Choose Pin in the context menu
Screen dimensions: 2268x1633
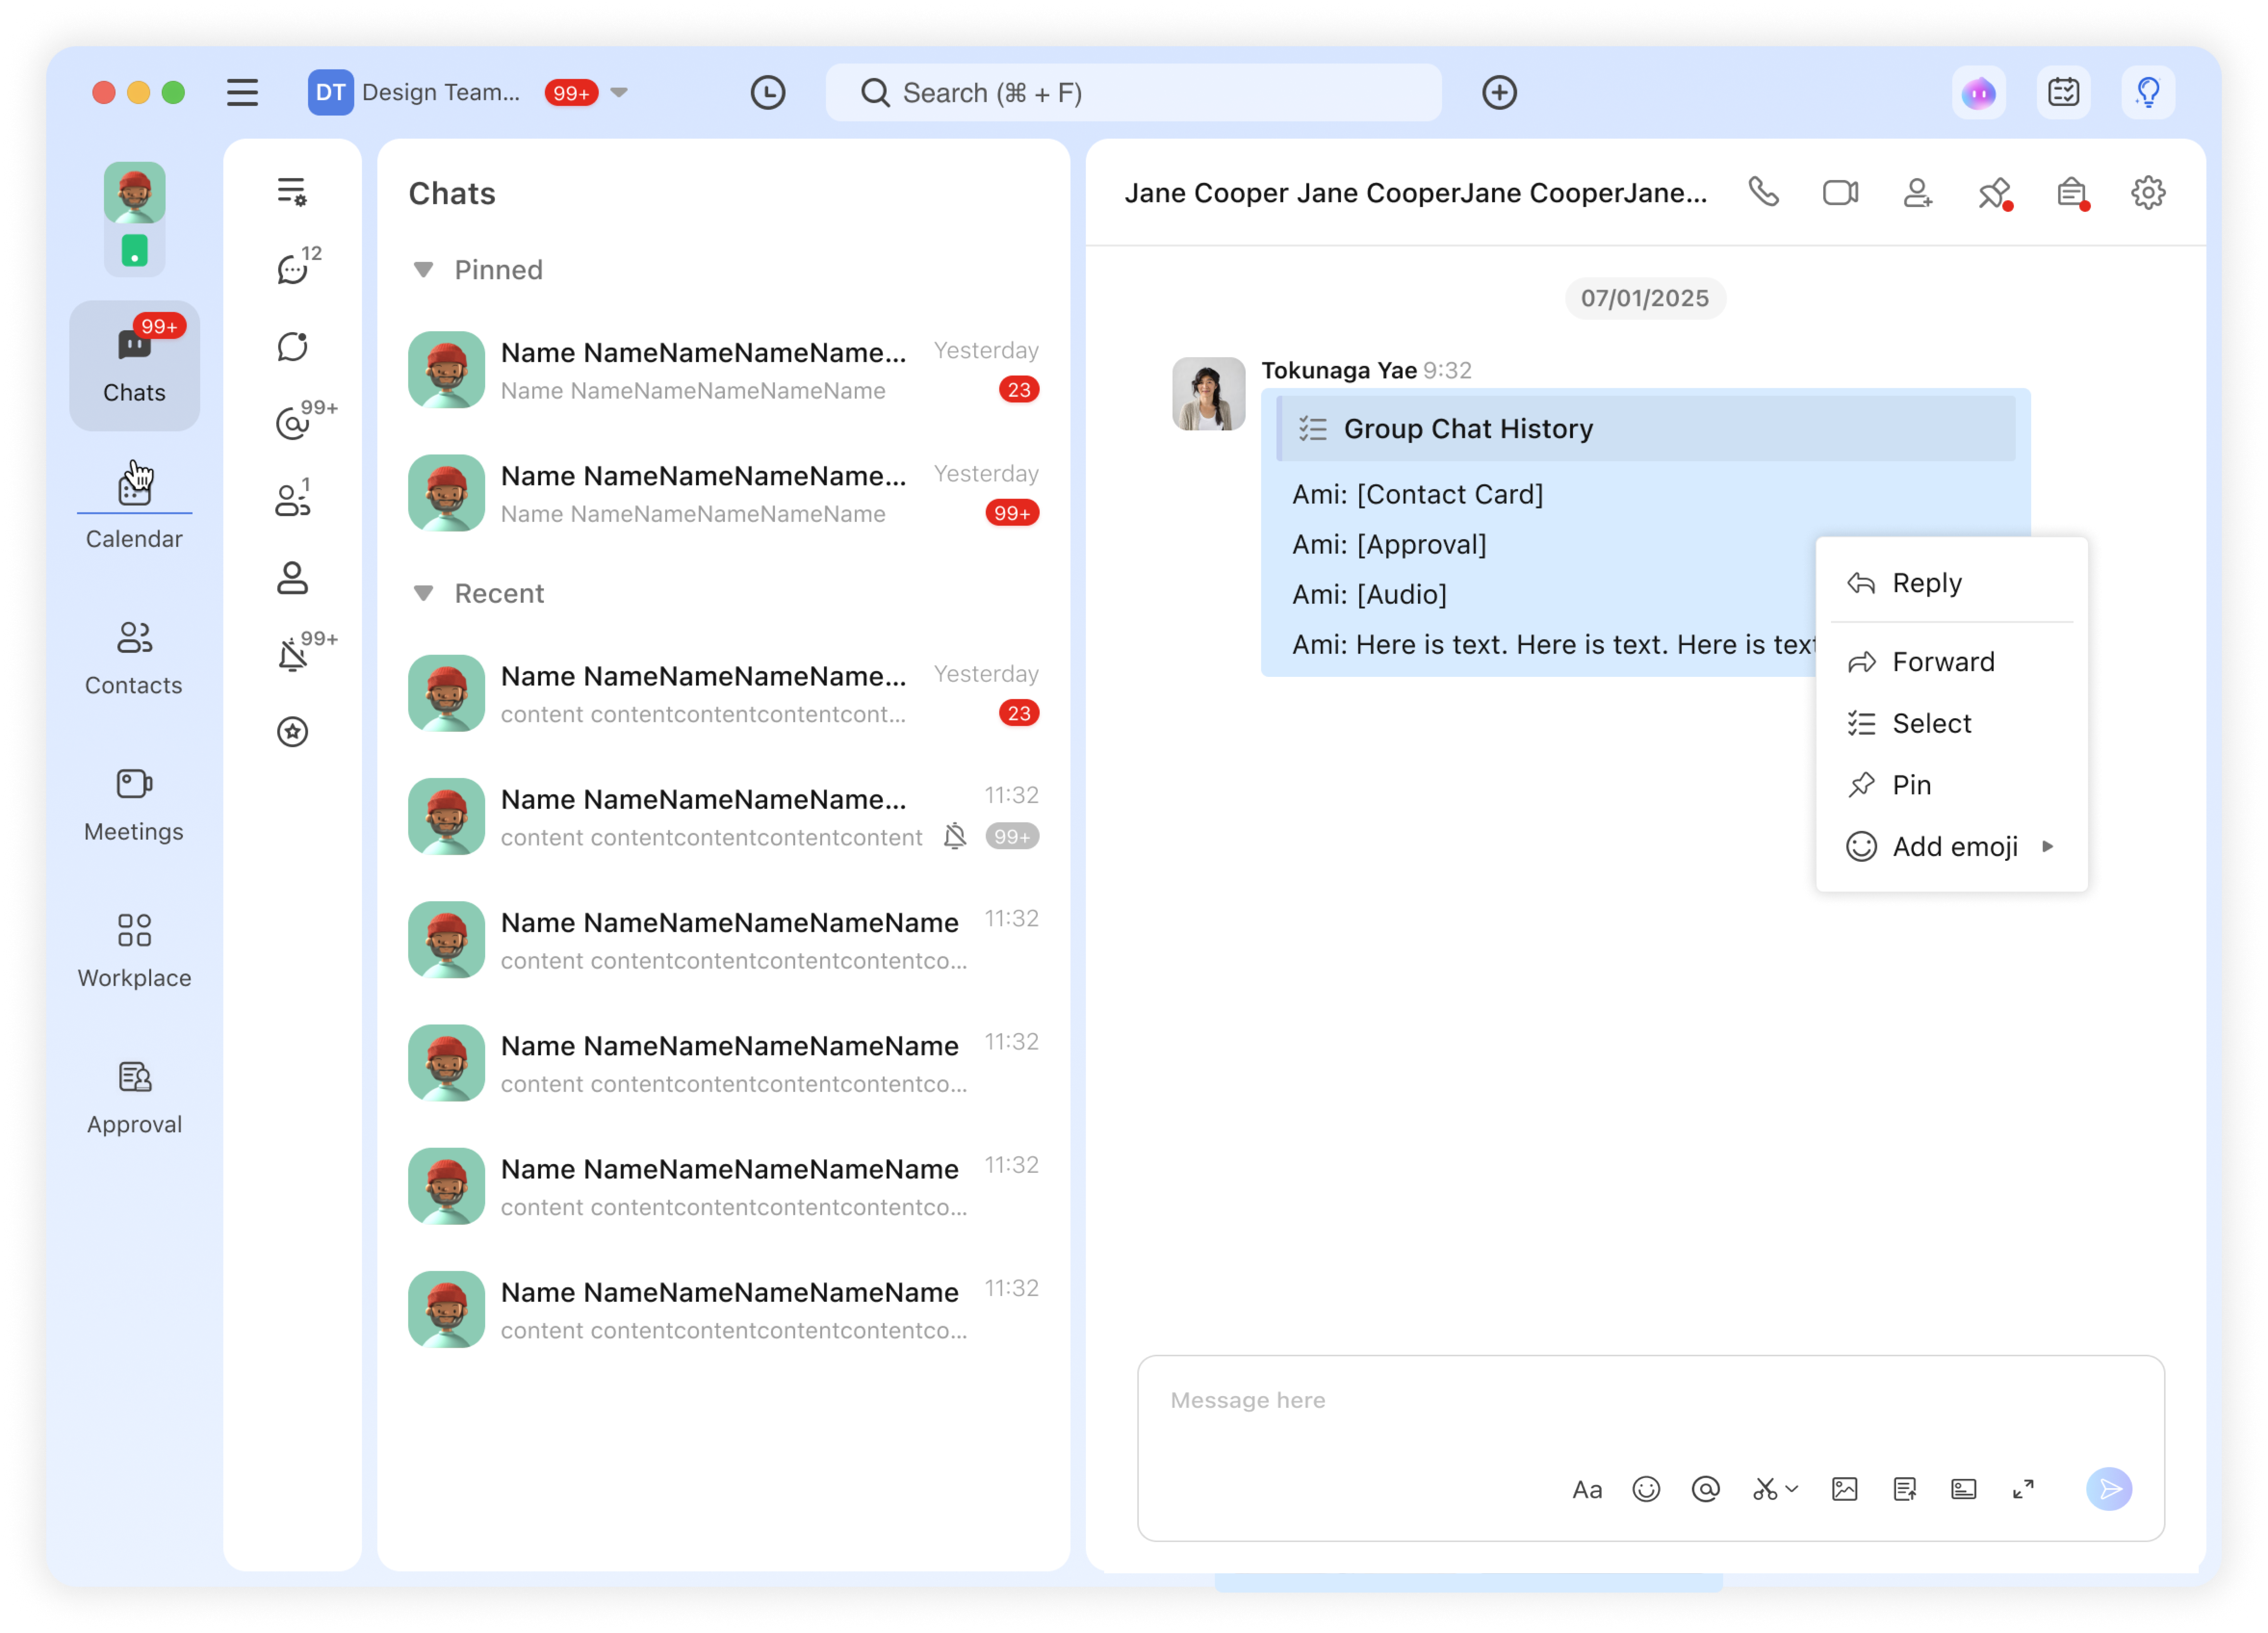point(1910,785)
